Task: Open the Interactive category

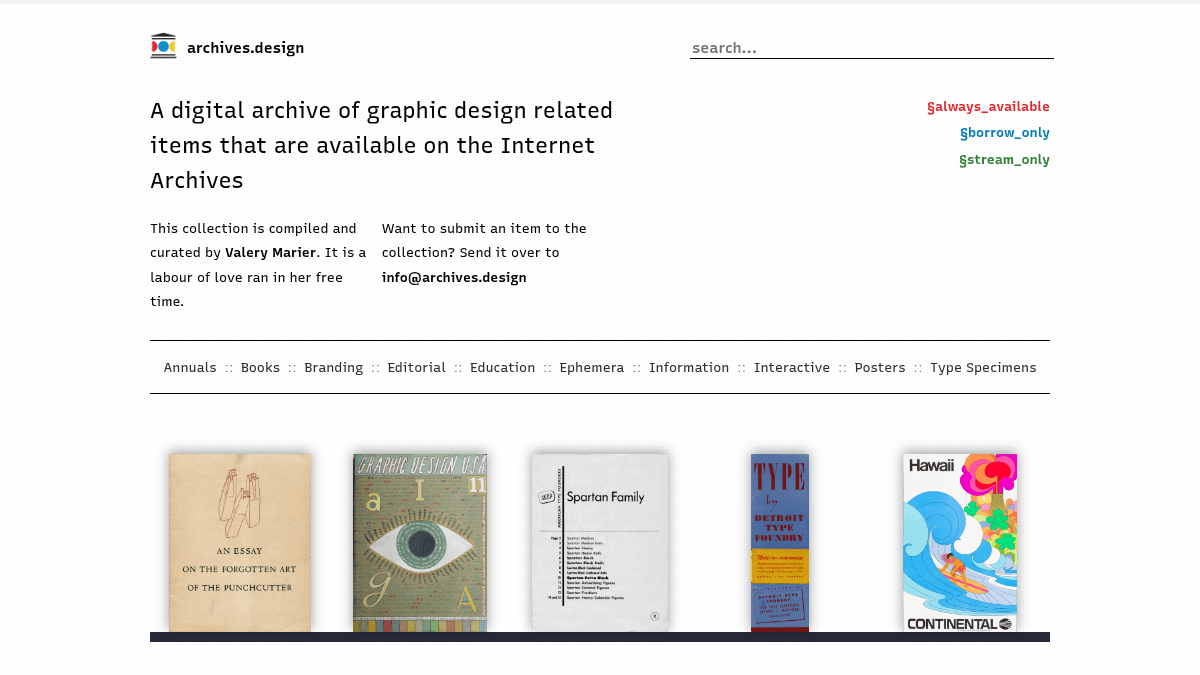Action: click(x=791, y=368)
